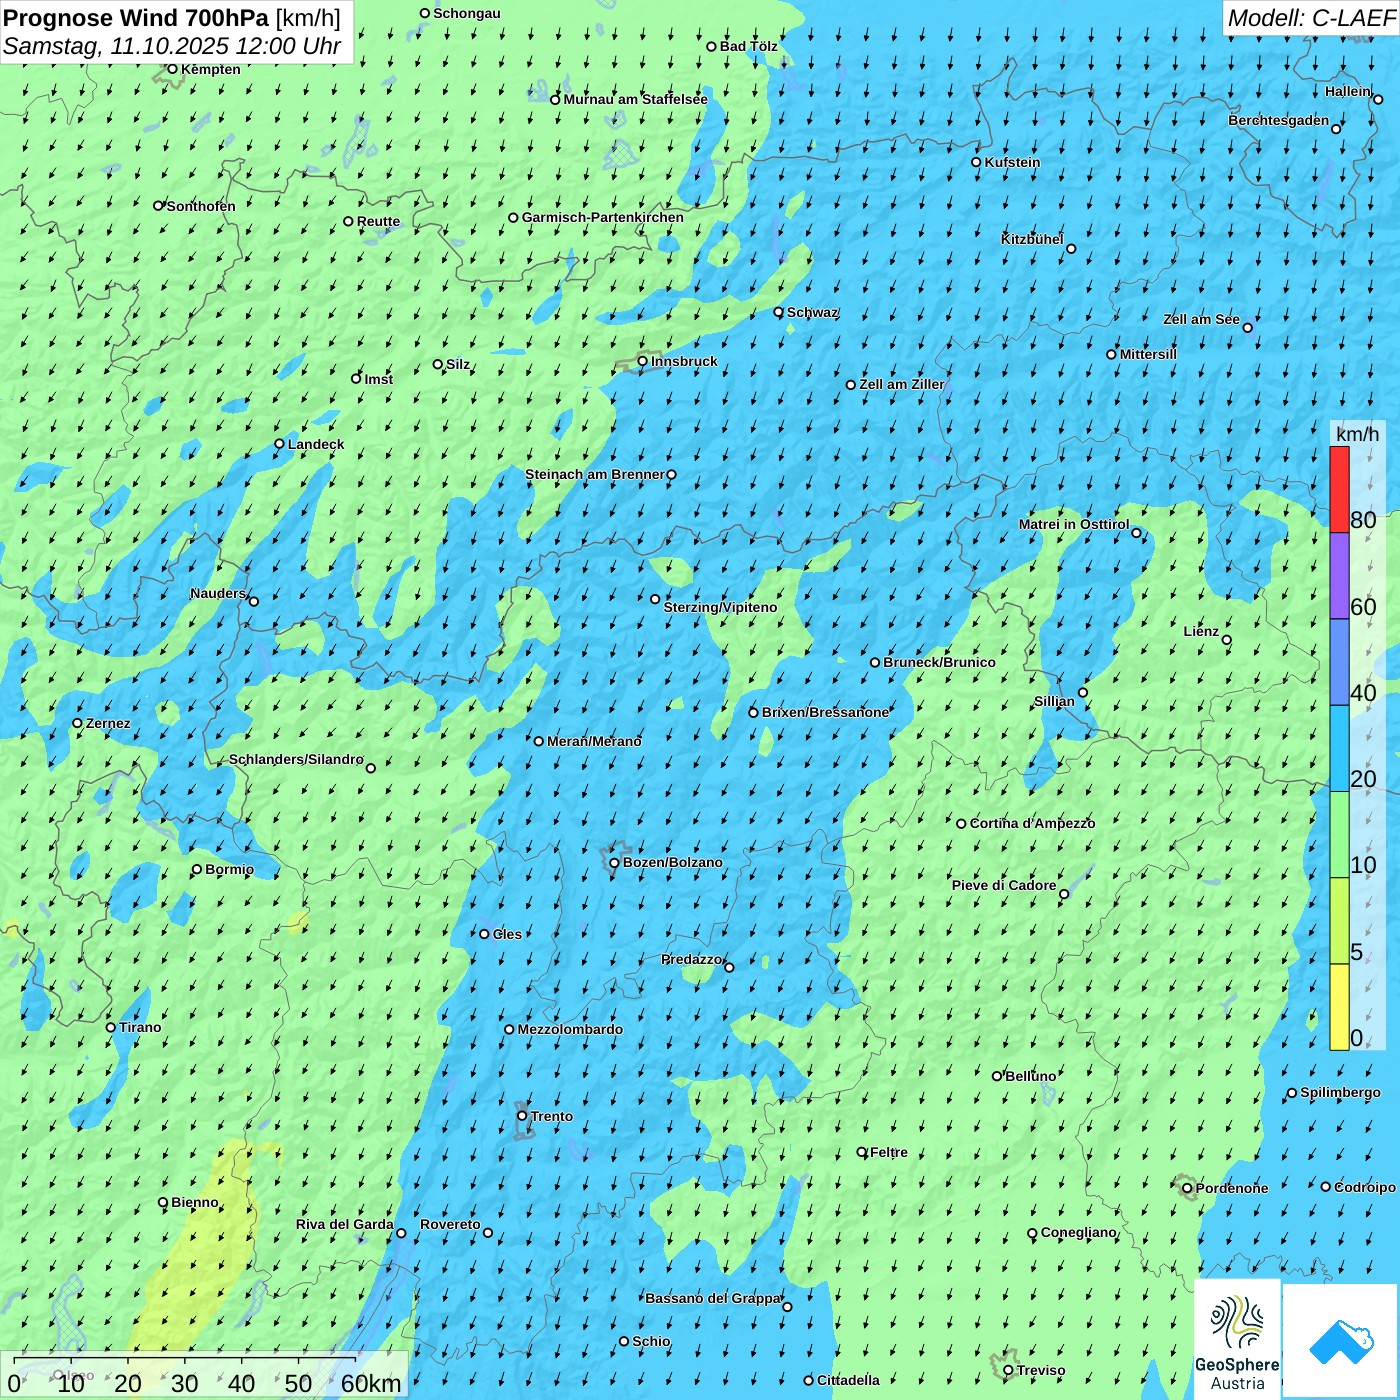Click the 'Bienno' label

click(195, 1202)
